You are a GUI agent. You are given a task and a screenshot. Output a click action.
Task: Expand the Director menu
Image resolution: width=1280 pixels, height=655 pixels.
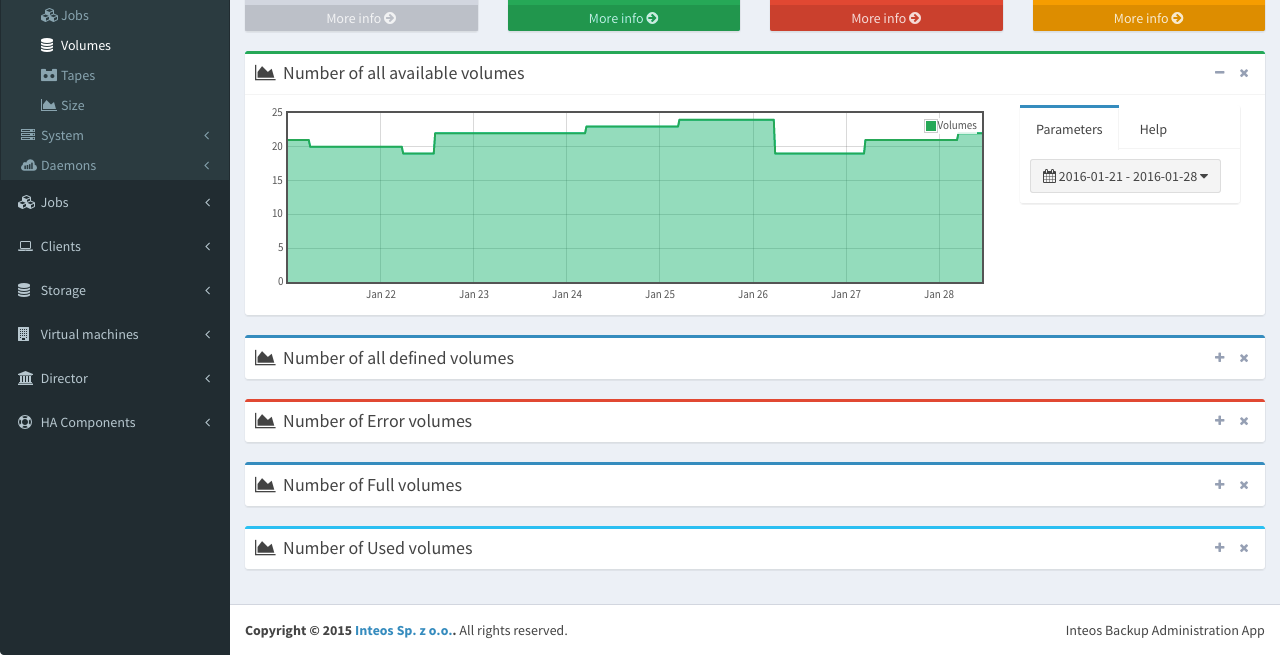point(115,378)
